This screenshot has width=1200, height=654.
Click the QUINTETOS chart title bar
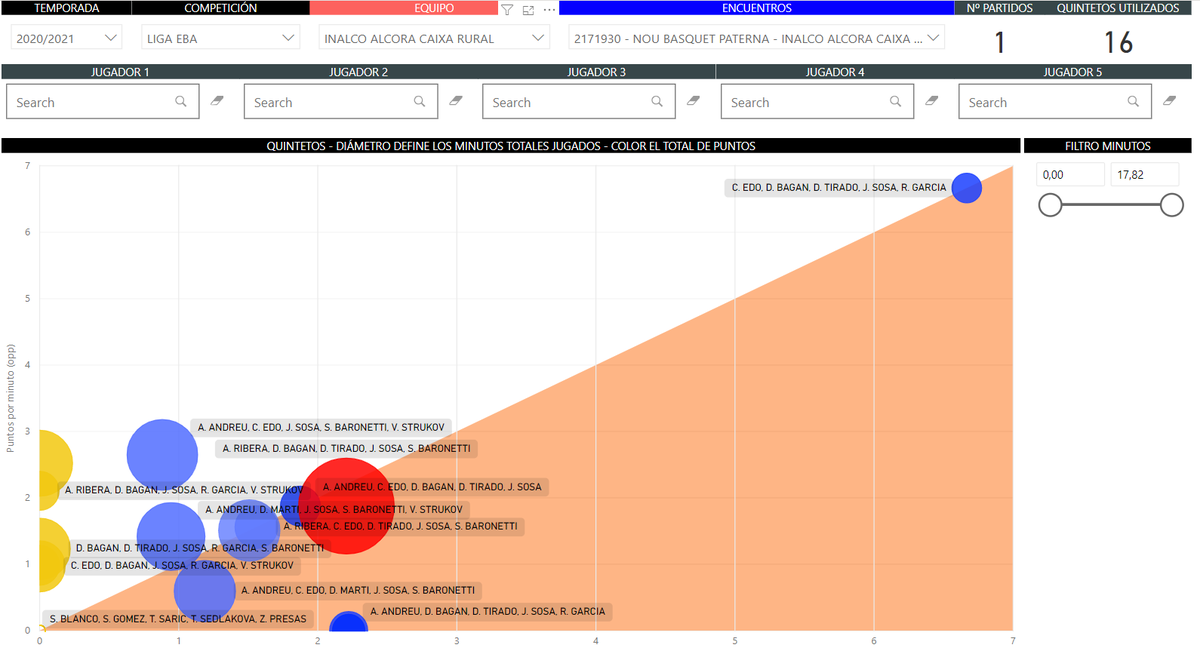point(511,146)
